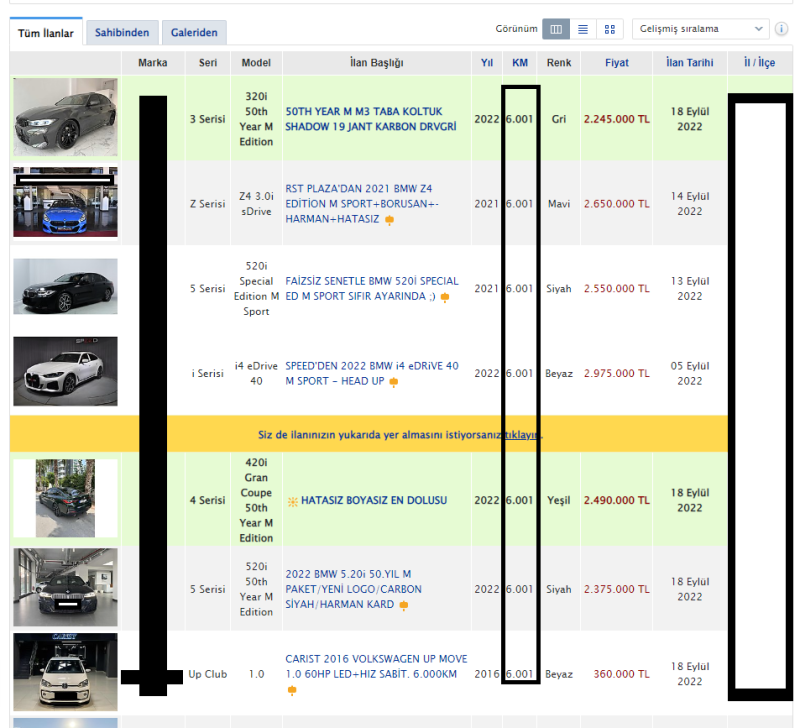Click the price "2.975.000 TL"

617,373
